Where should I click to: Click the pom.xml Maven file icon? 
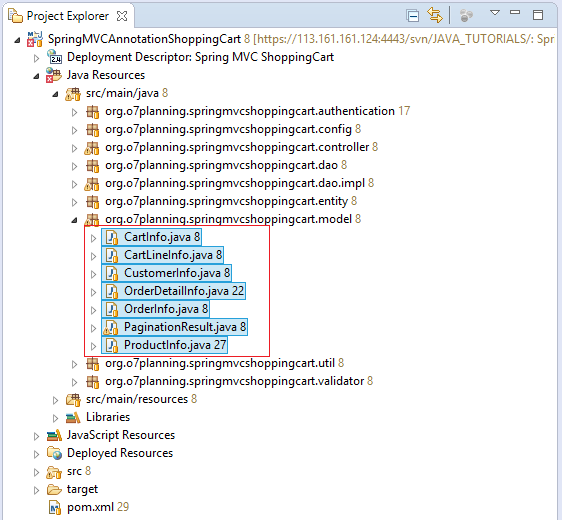[55, 507]
